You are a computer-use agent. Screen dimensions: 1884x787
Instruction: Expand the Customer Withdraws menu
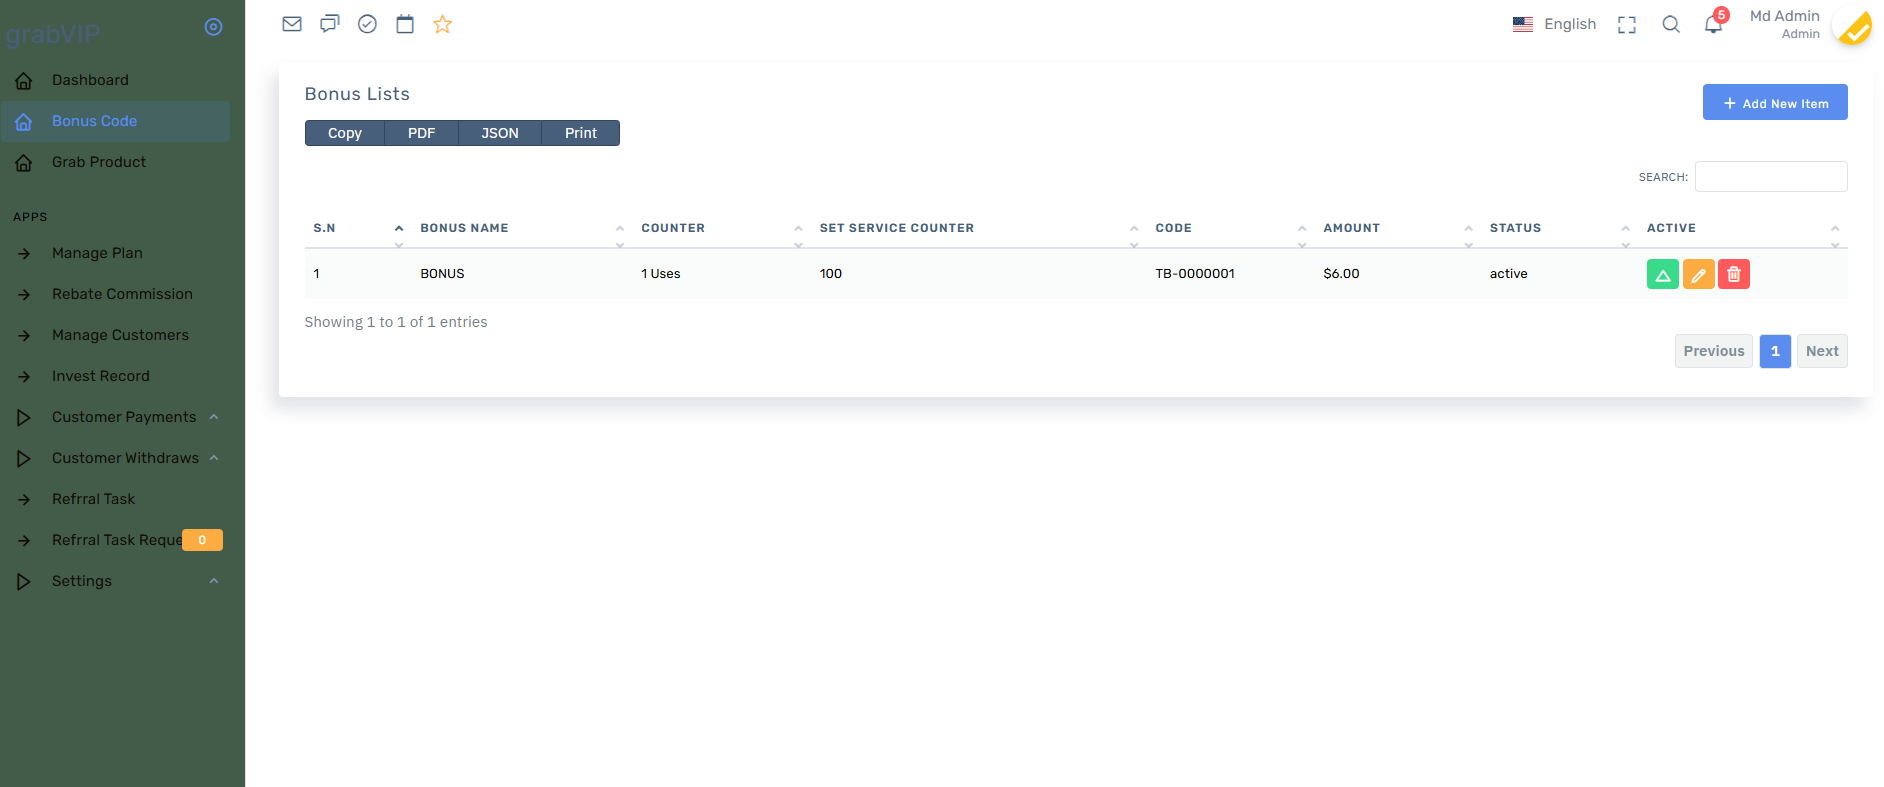125,458
